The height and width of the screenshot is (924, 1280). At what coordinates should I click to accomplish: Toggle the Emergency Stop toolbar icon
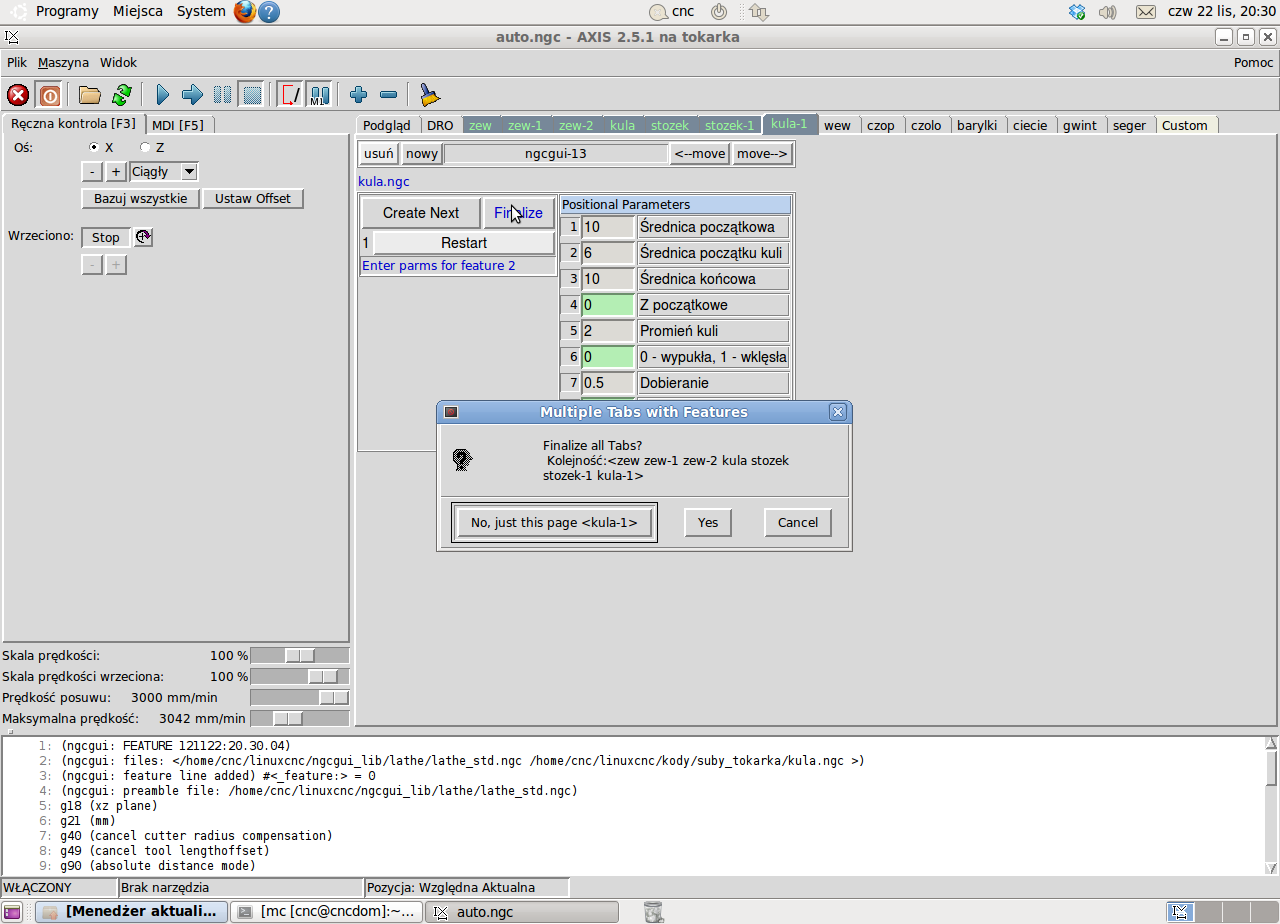18,95
